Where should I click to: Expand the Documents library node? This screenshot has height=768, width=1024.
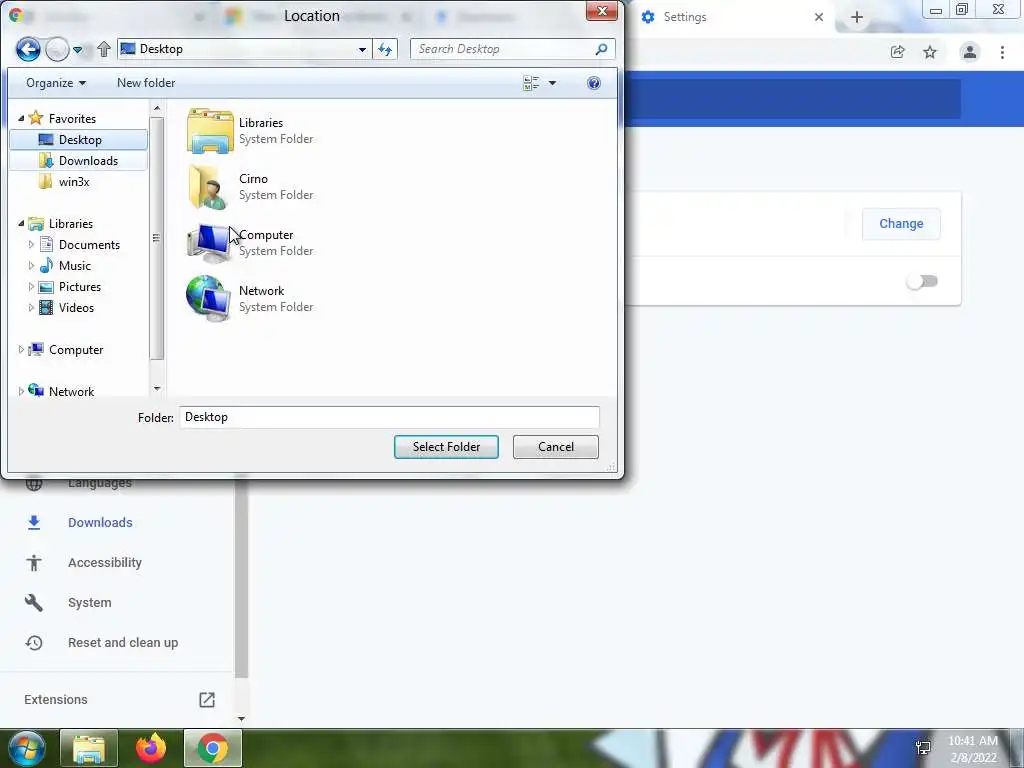(x=31, y=245)
